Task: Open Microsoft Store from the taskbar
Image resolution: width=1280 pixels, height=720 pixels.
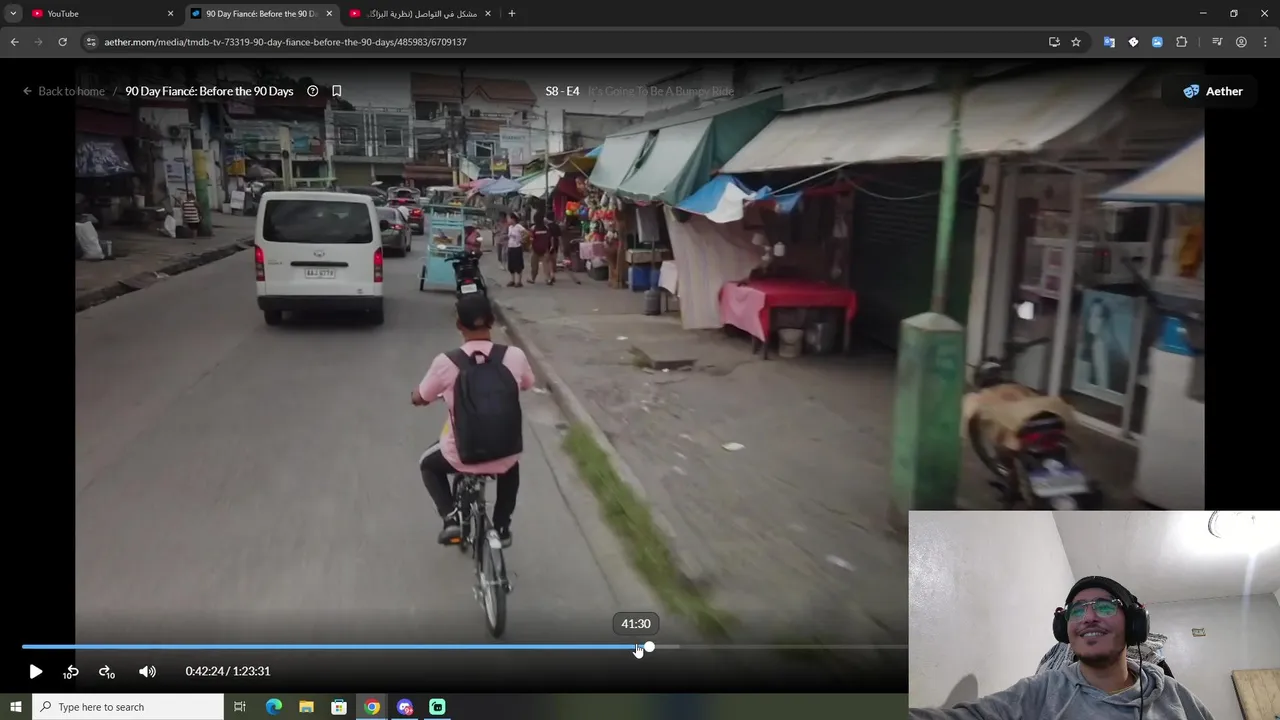Action: pyautogui.click(x=339, y=707)
